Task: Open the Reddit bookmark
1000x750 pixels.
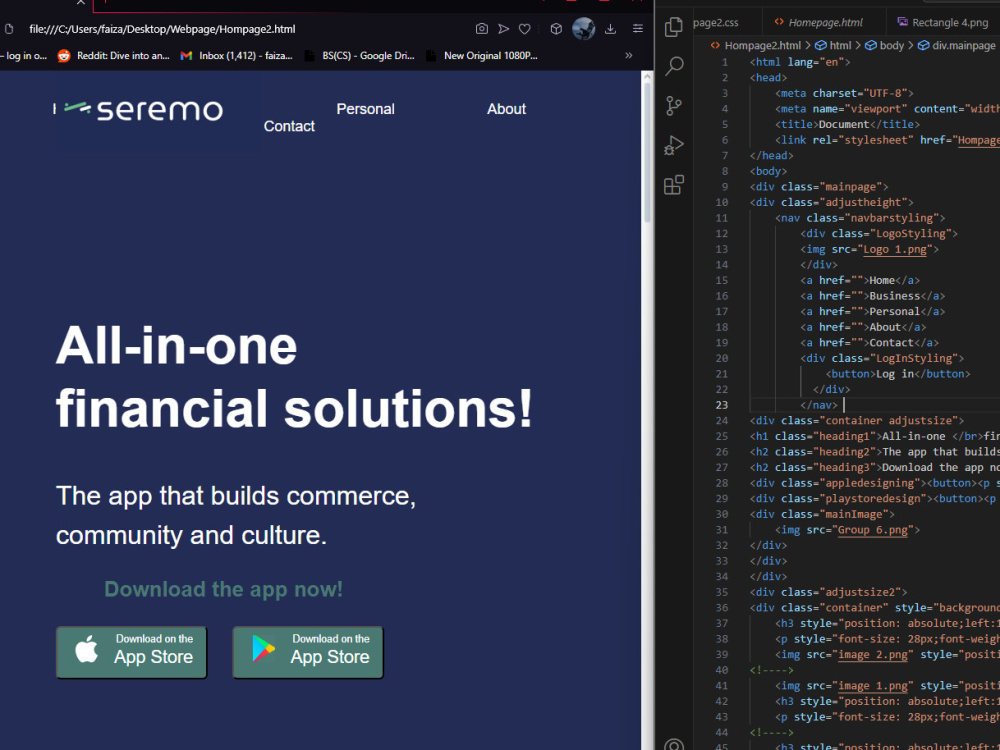Action: point(114,55)
